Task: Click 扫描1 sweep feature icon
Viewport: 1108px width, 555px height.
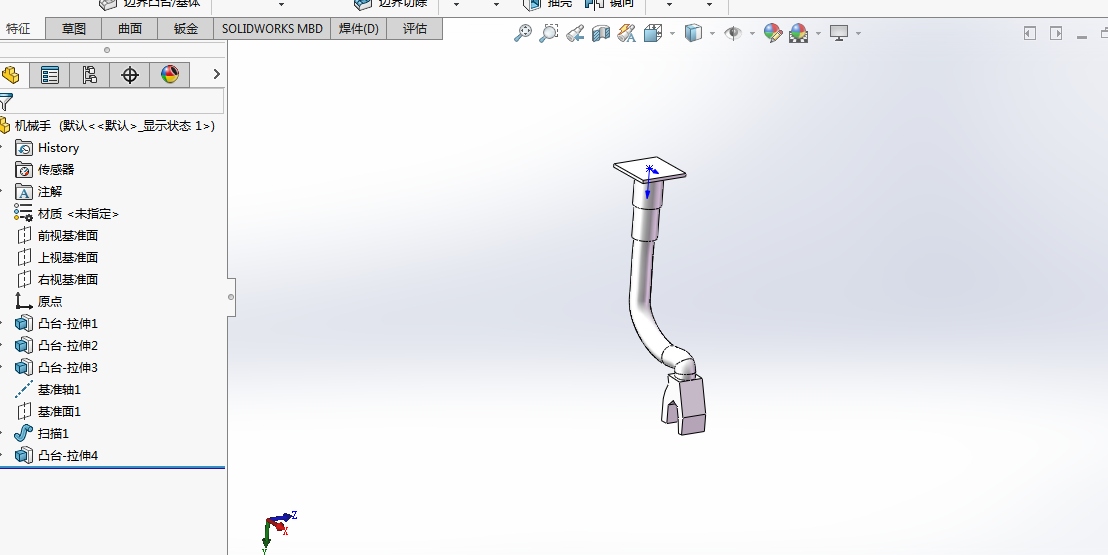Action: (24, 433)
